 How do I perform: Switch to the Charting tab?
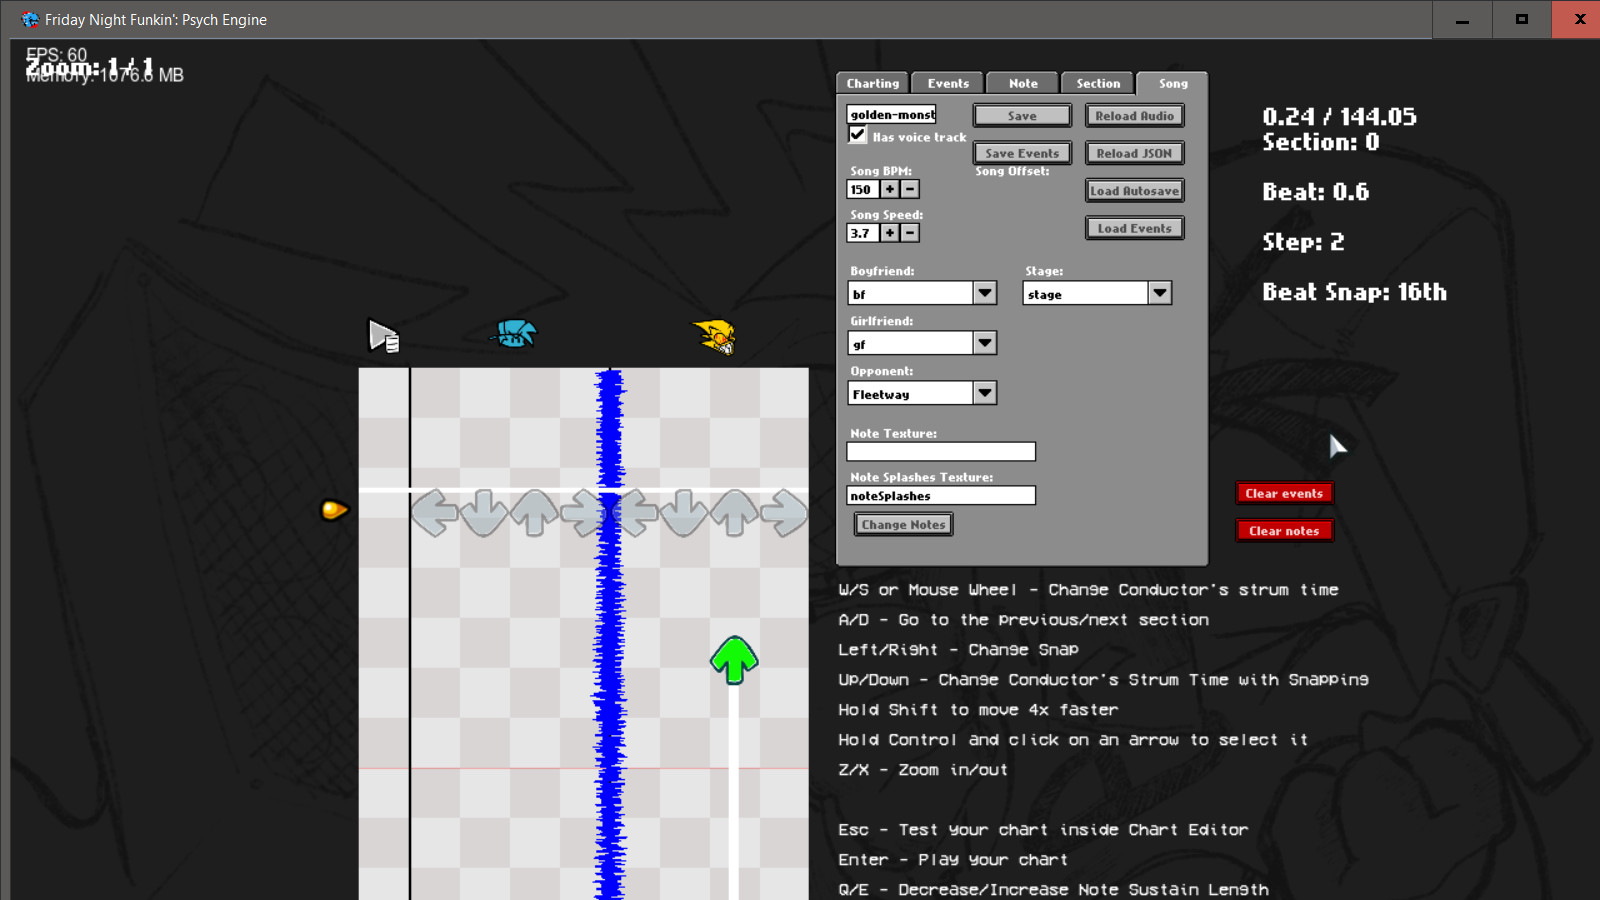pos(873,84)
